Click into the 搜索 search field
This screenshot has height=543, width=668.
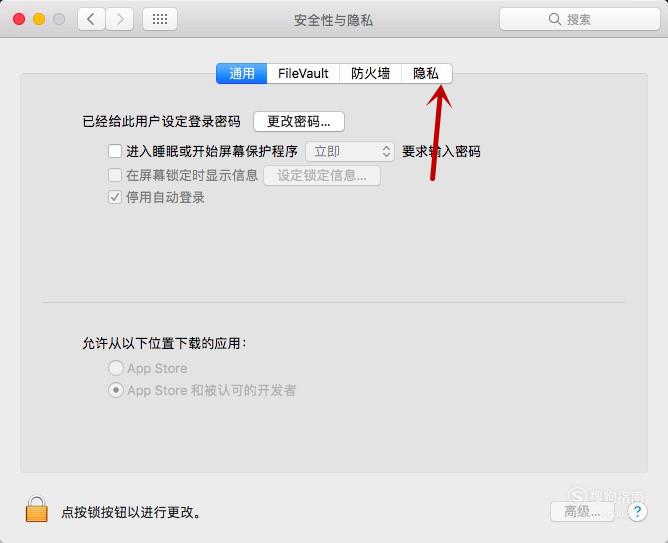pos(580,19)
